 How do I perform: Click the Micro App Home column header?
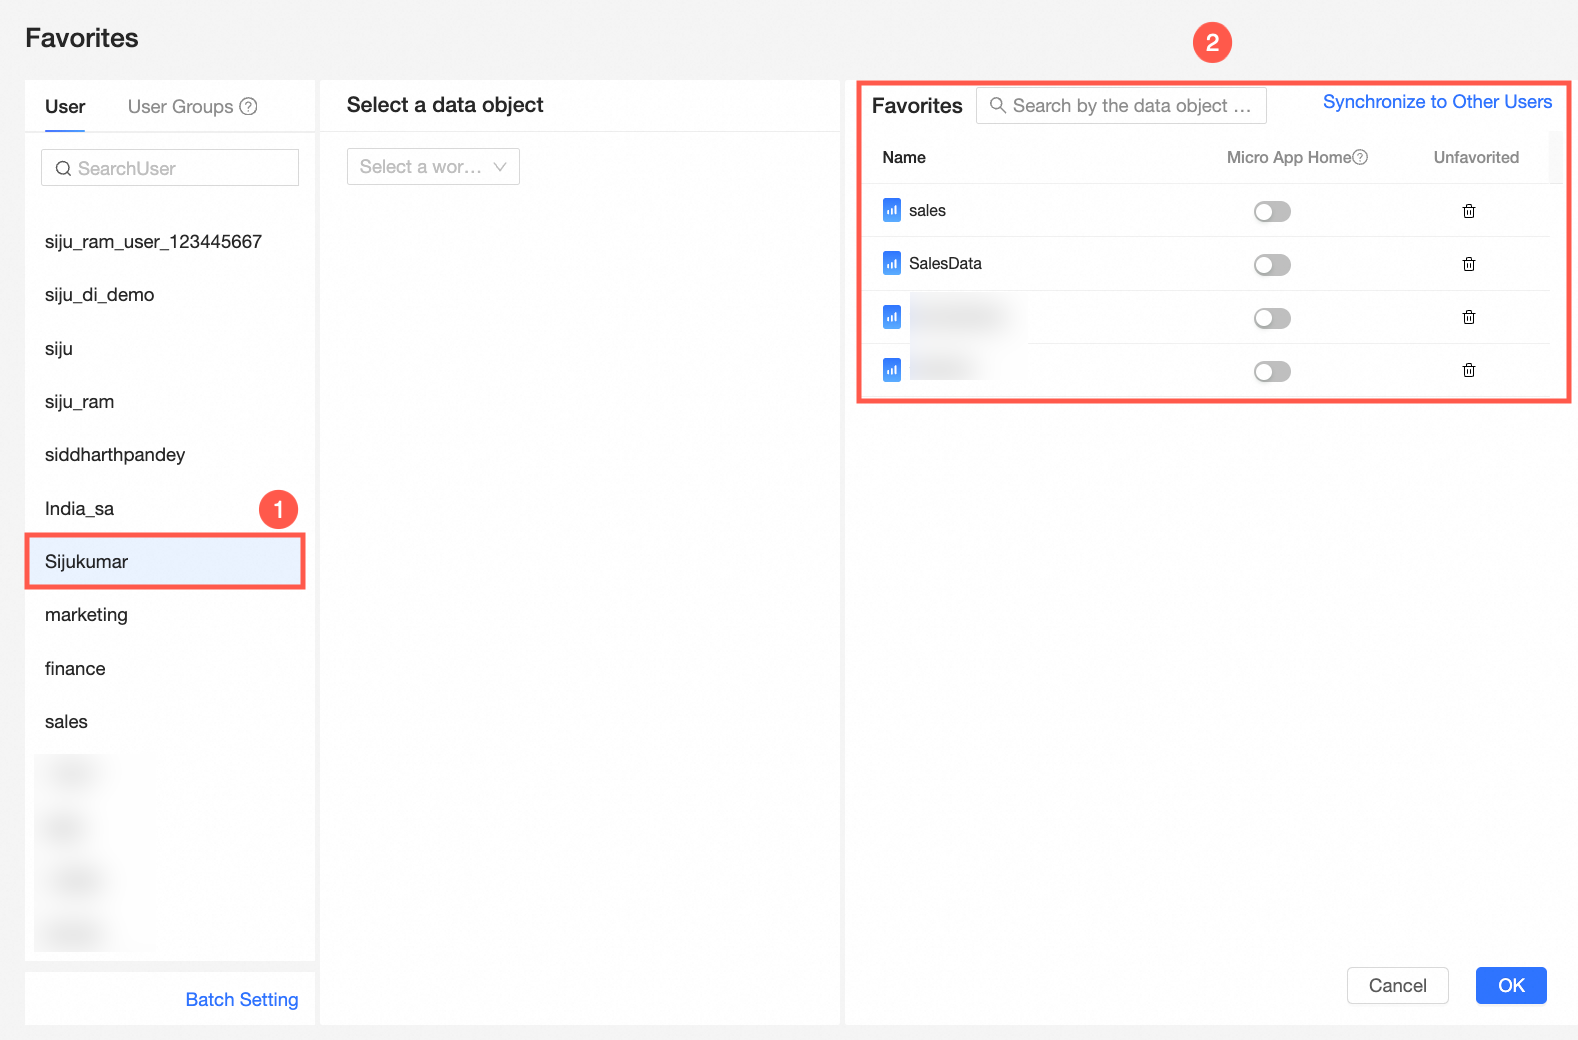coord(1288,157)
